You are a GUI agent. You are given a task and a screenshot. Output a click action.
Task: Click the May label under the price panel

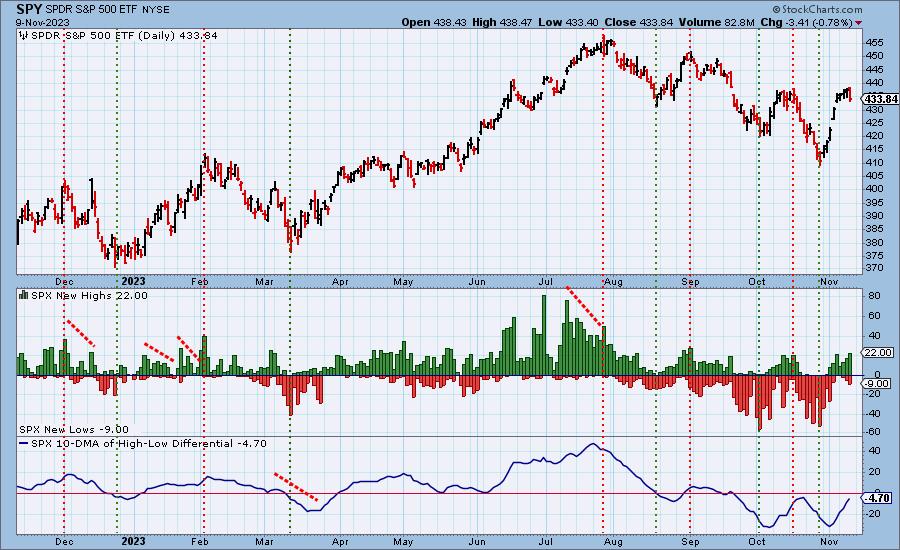[x=403, y=282]
